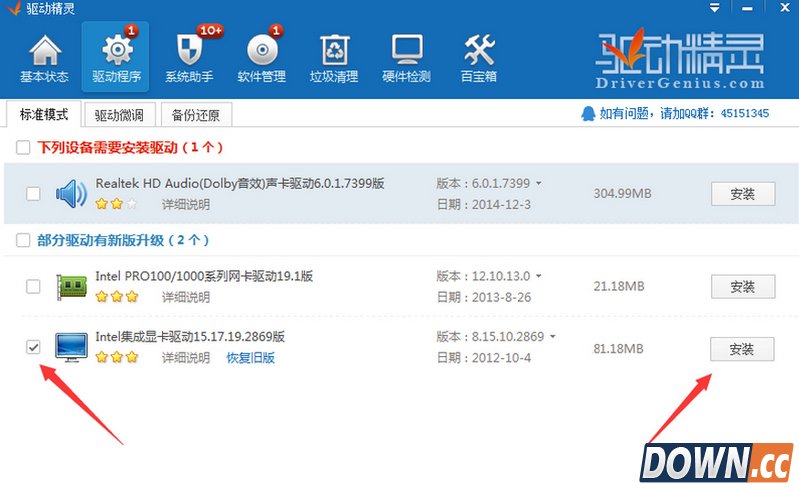Open the title bar dropdown menu arrow
Image resolution: width=799 pixels, height=488 pixels.
pyautogui.click(x=714, y=9)
